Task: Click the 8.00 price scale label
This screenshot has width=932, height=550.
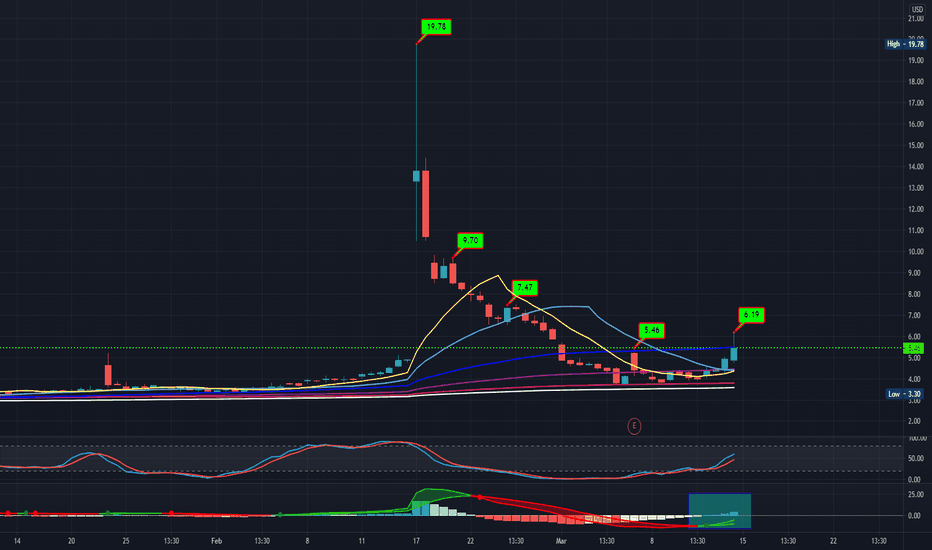Action: tap(914, 294)
